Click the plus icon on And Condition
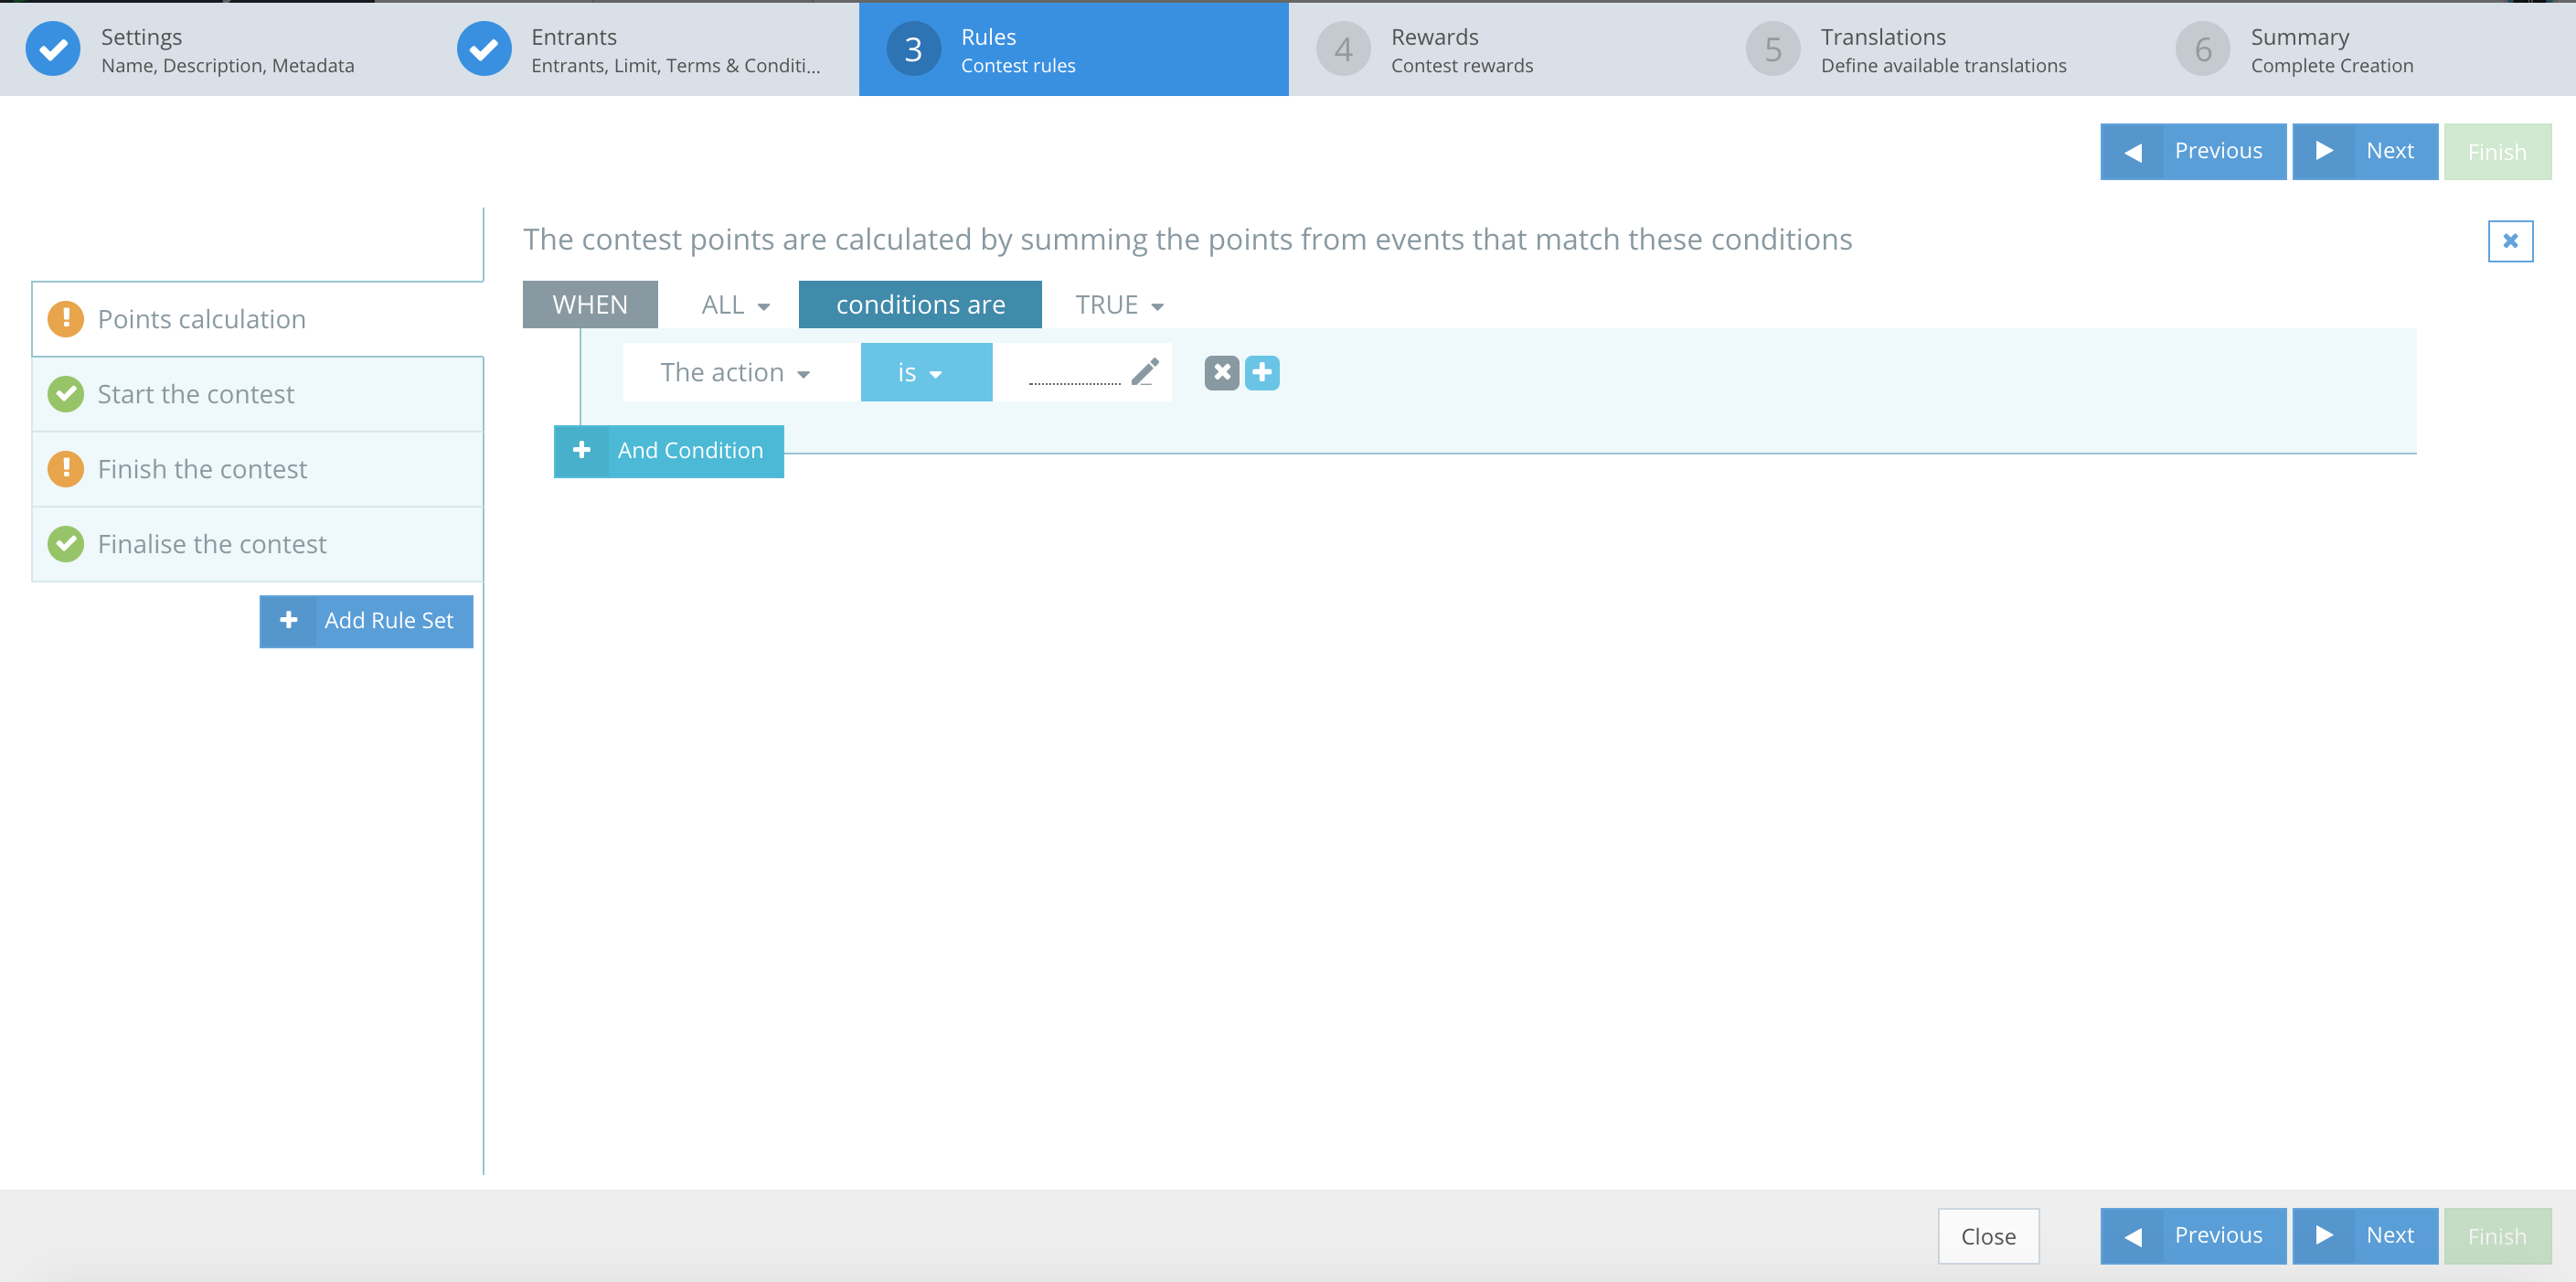2576x1282 pixels. 581,451
